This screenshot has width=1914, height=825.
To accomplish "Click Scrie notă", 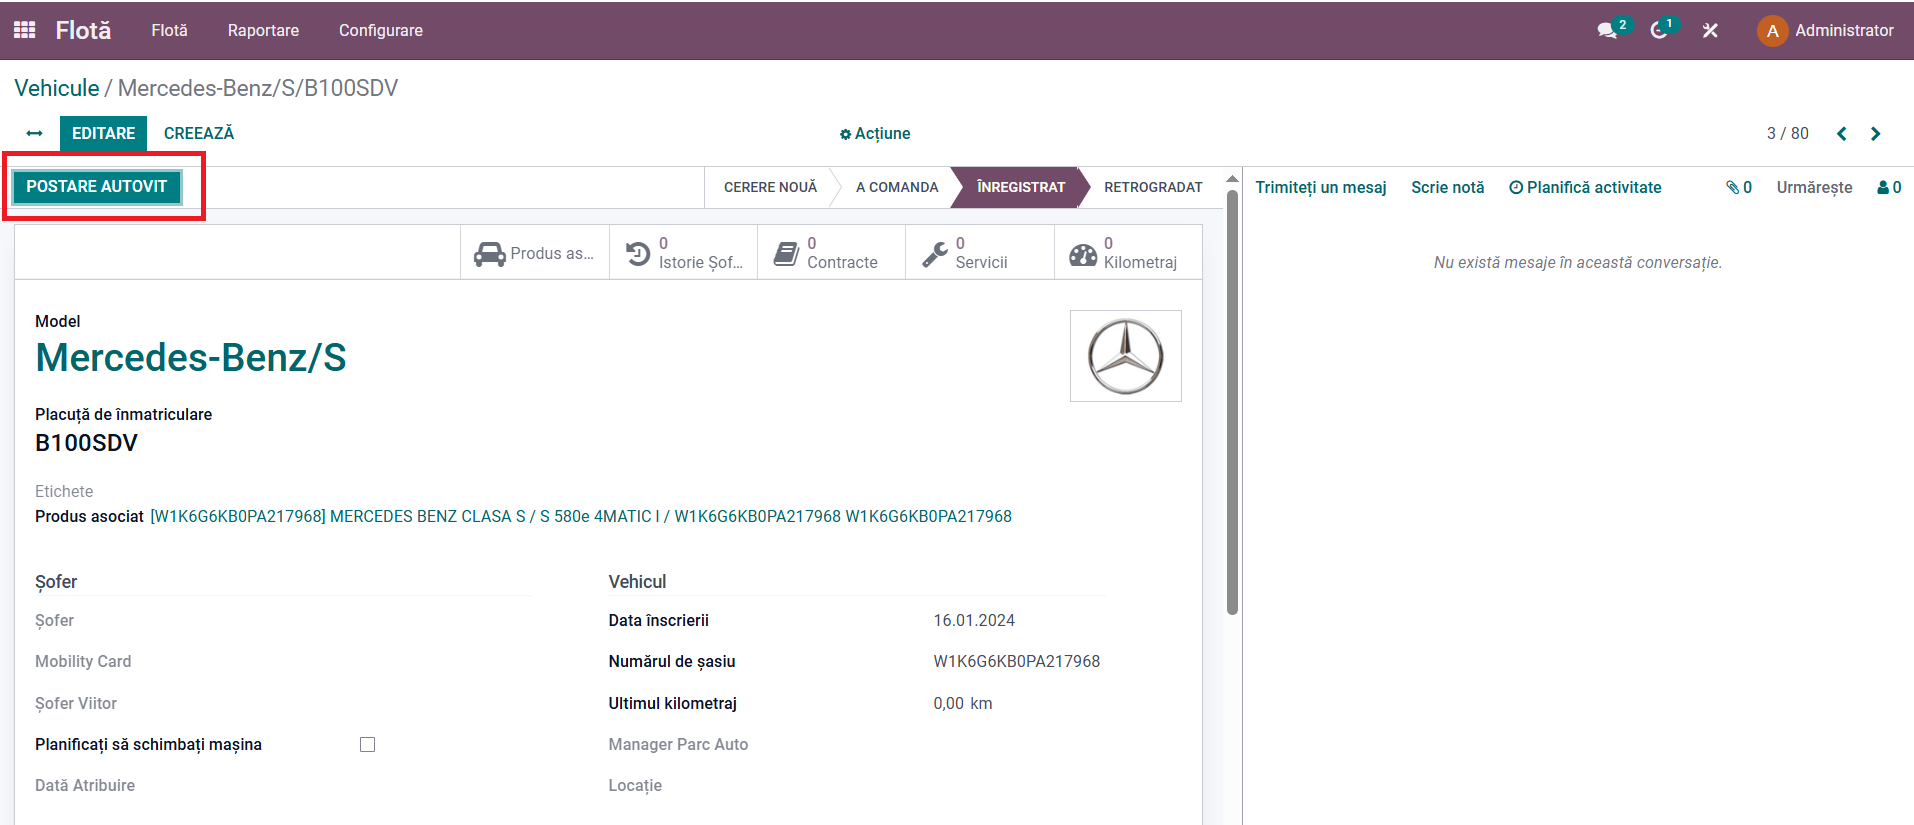I will coord(1447,187).
